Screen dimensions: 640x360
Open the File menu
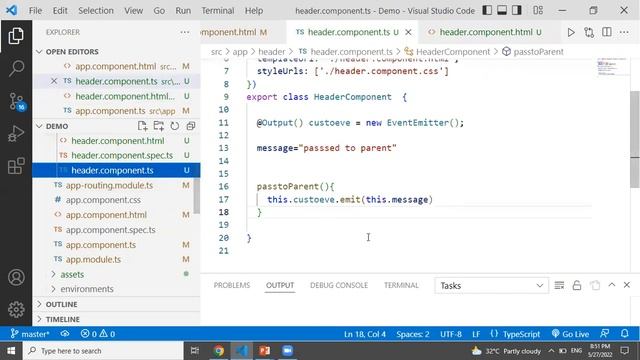click(x=35, y=11)
